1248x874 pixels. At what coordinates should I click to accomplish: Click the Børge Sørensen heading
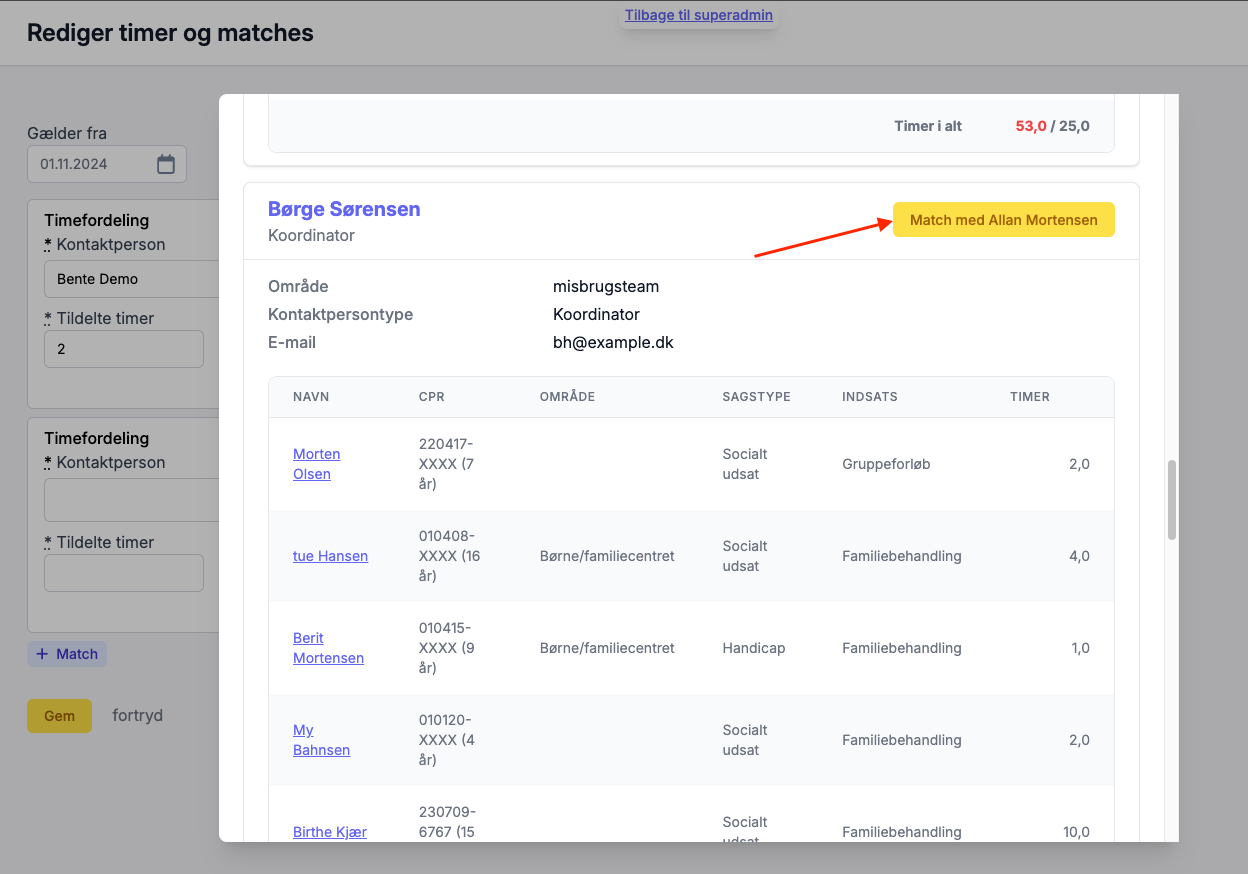coord(344,209)
